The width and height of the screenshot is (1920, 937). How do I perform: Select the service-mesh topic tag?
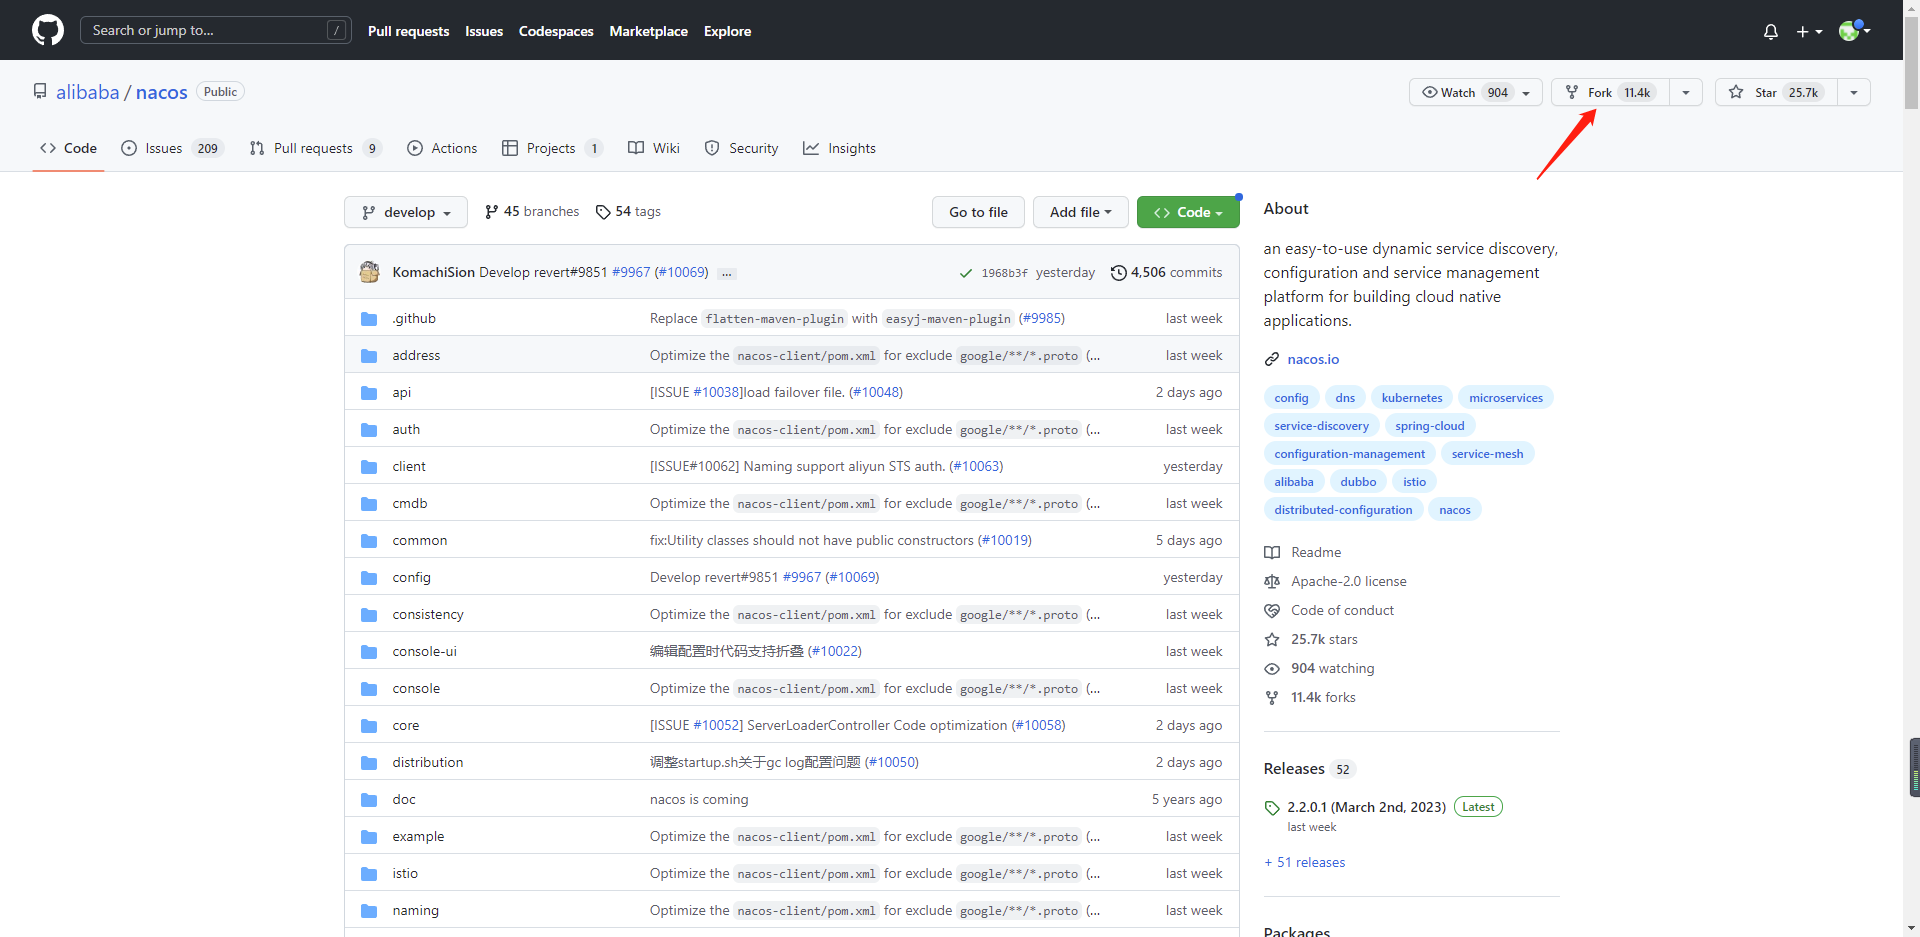(x=1487, y=453)
